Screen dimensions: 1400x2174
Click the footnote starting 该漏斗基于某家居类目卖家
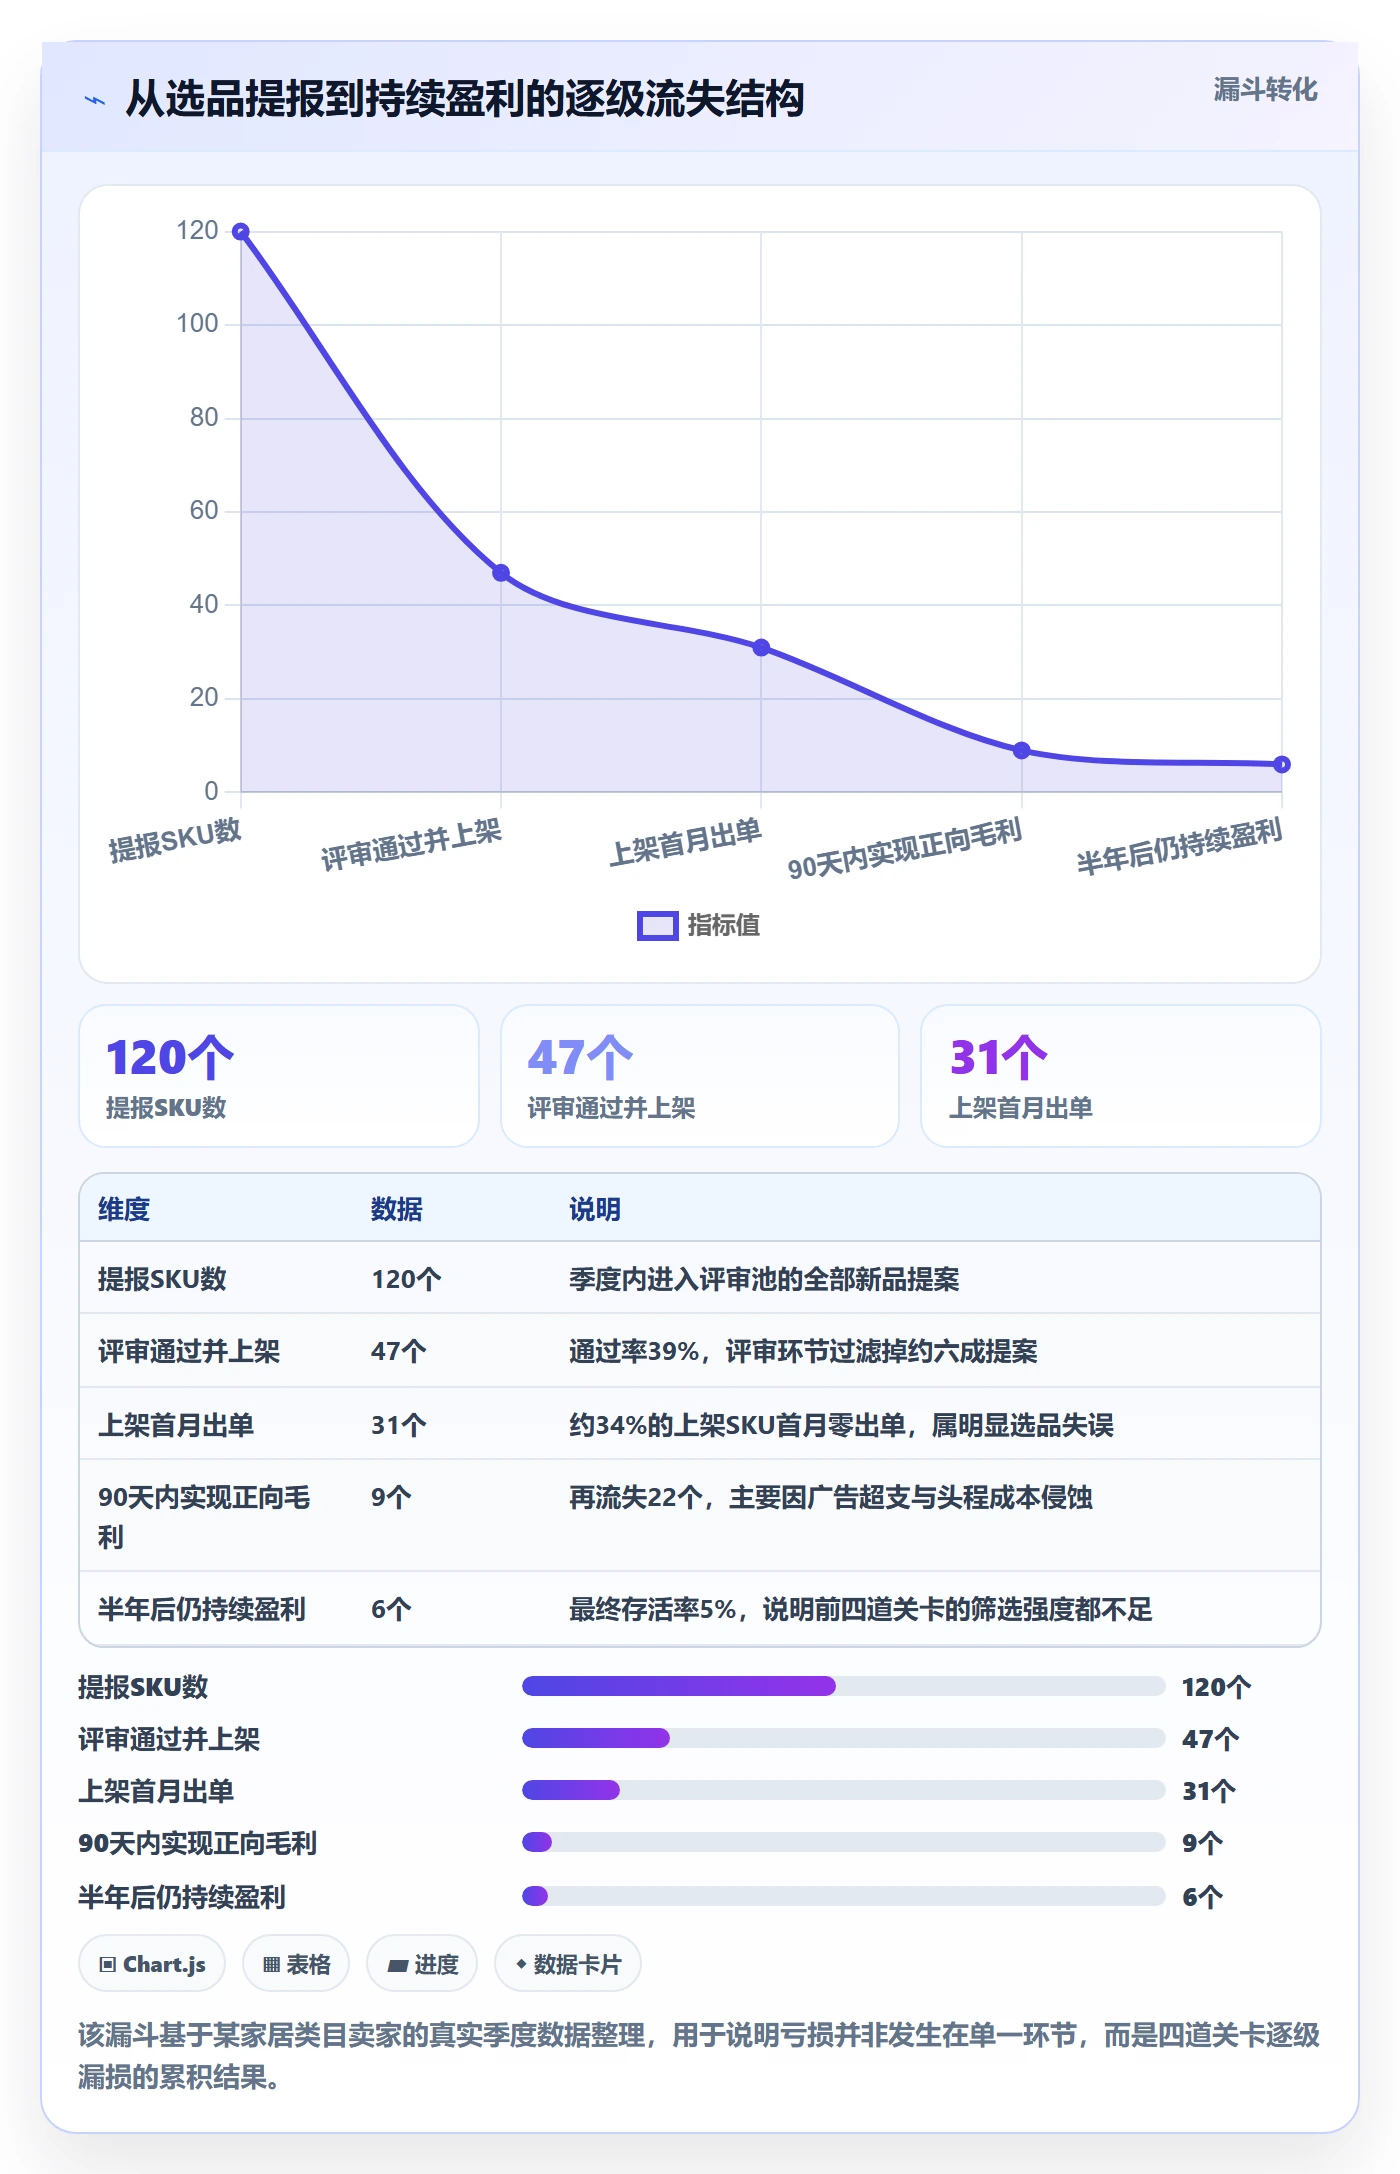pyautogui.click(x=699, y=2056)
